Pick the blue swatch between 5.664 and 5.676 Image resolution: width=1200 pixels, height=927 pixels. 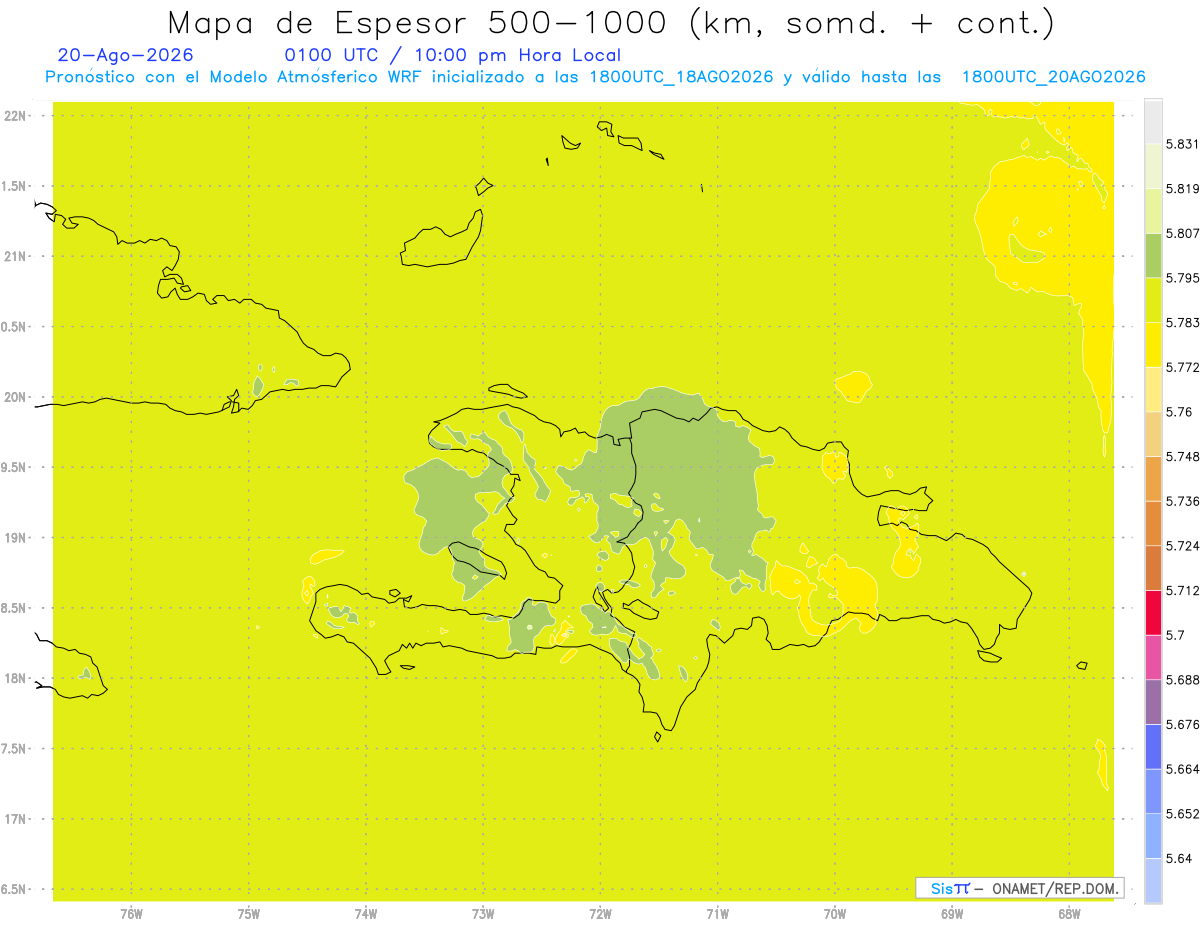(x=1153, y=747)
